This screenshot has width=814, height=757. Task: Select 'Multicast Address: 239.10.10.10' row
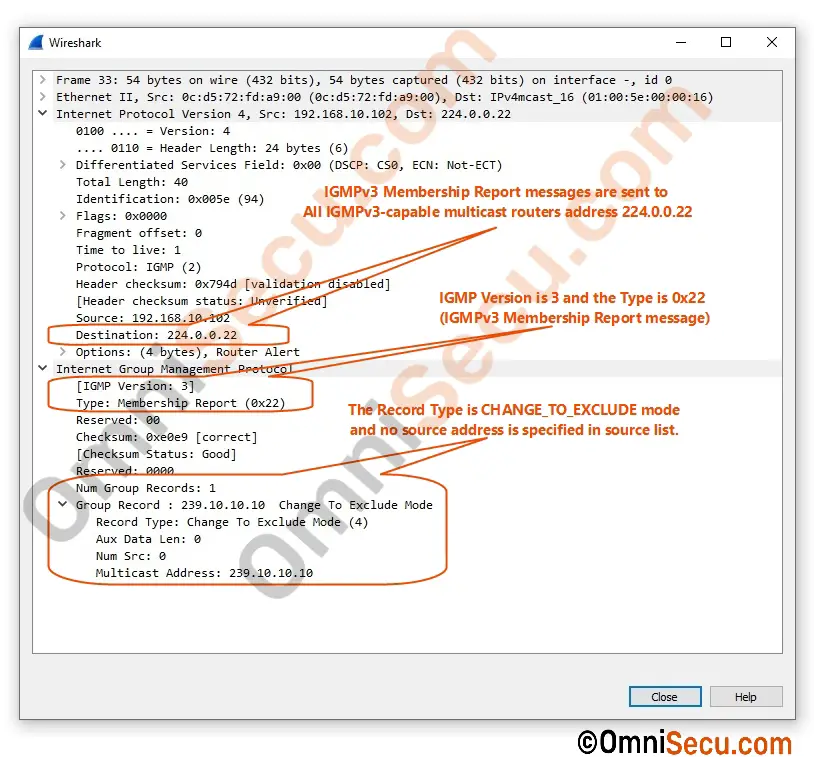click(x=204, y=573)
